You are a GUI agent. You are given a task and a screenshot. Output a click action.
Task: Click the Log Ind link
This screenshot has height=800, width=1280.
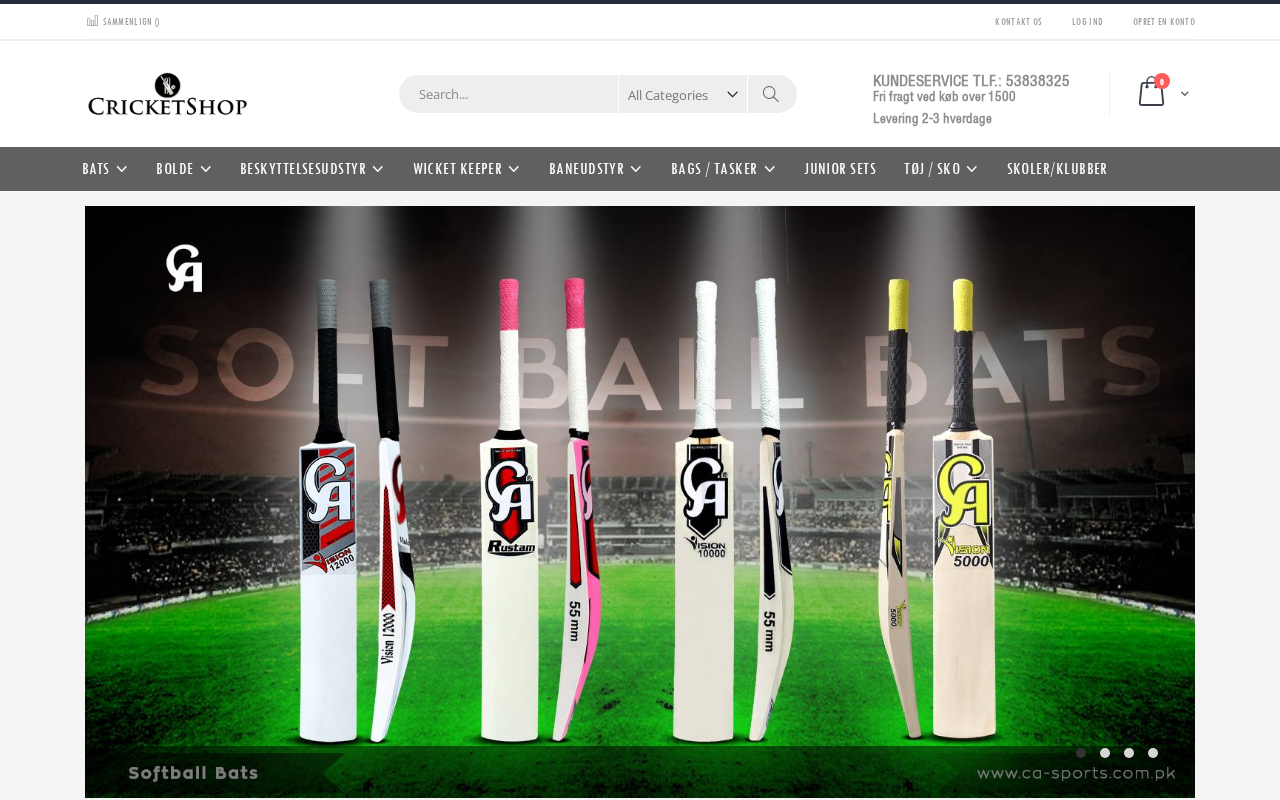[x=1087, y=22]
